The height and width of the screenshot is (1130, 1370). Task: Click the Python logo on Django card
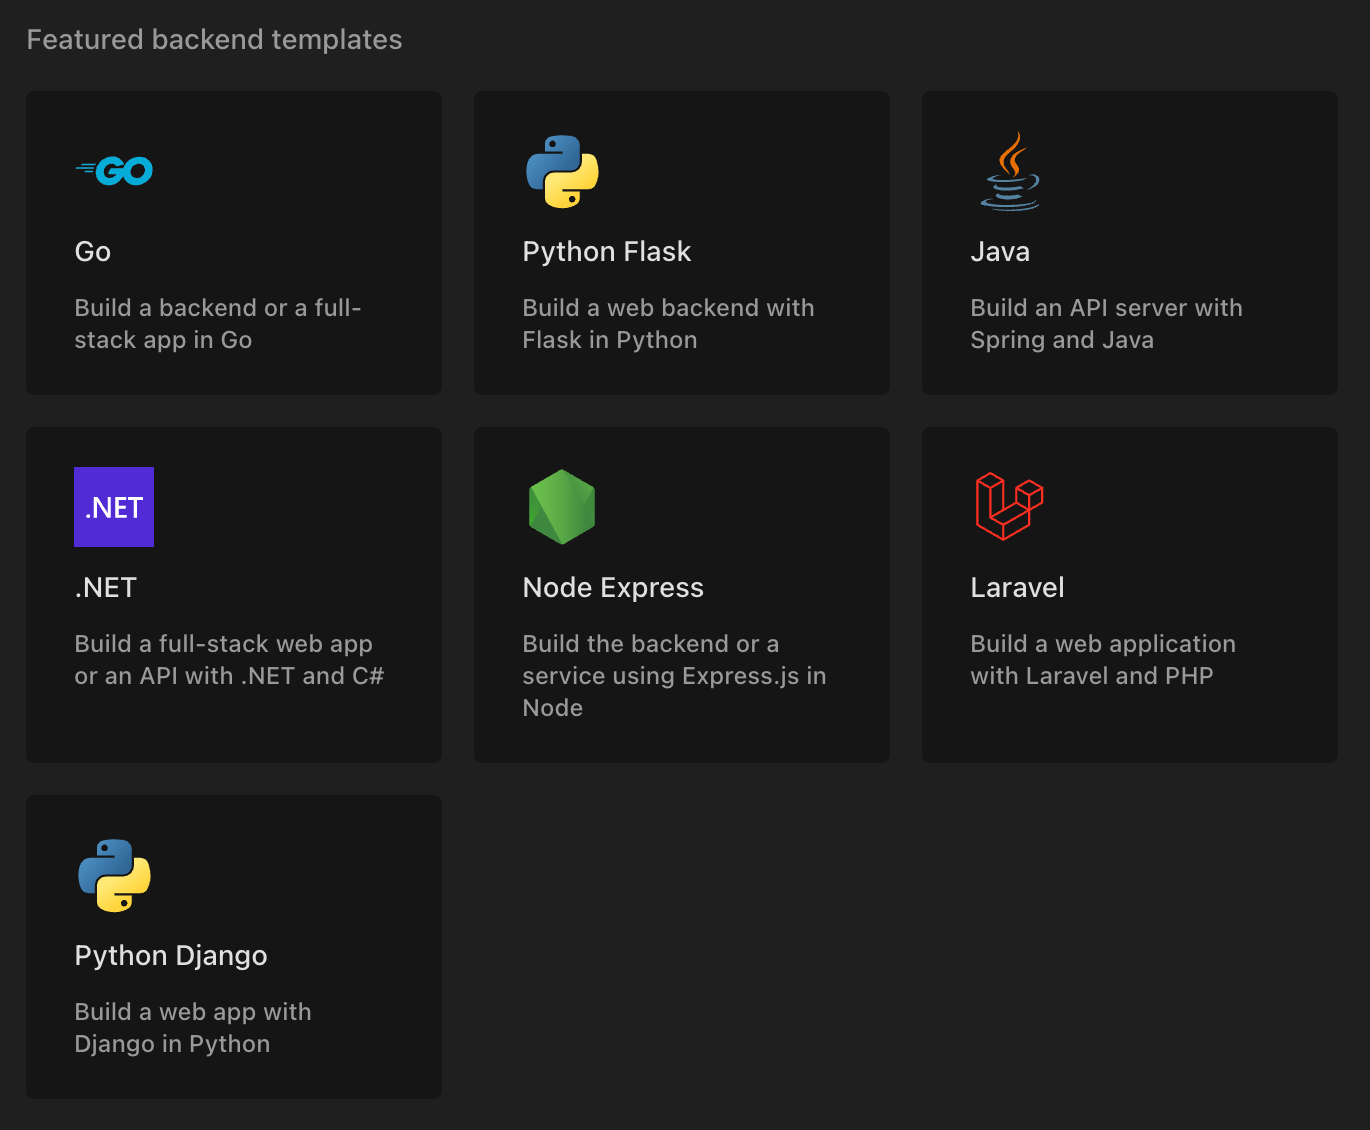pos(114,875)
